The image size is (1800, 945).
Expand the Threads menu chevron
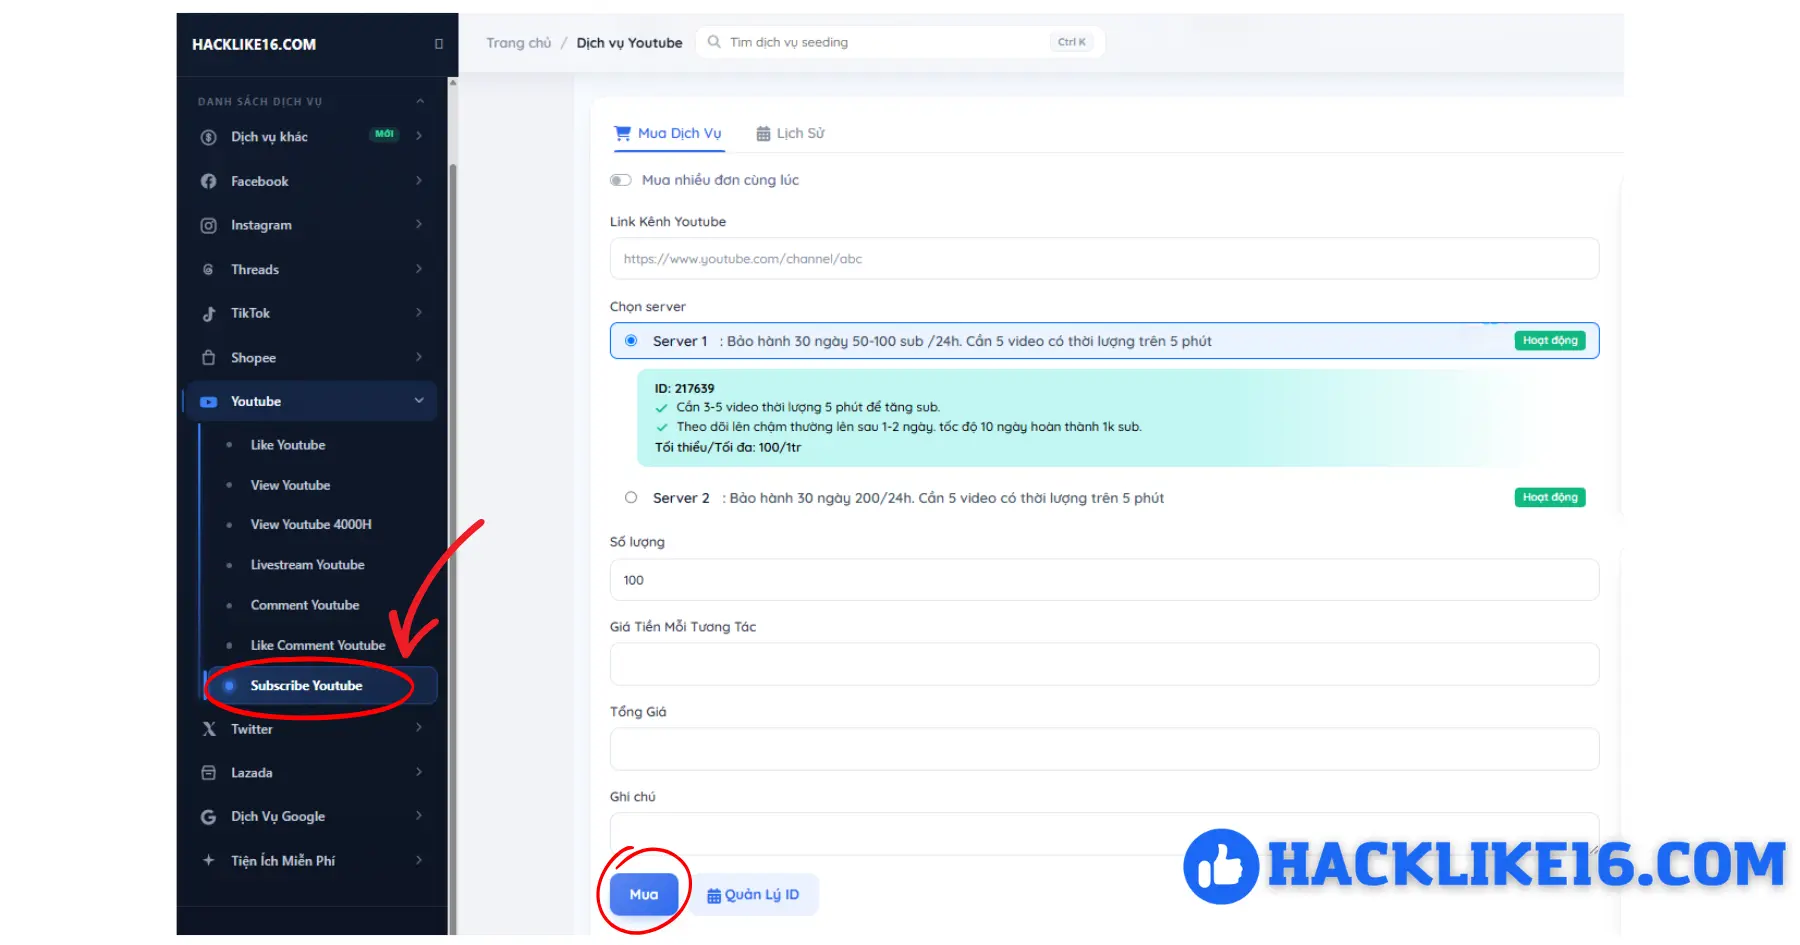[419, 268]
